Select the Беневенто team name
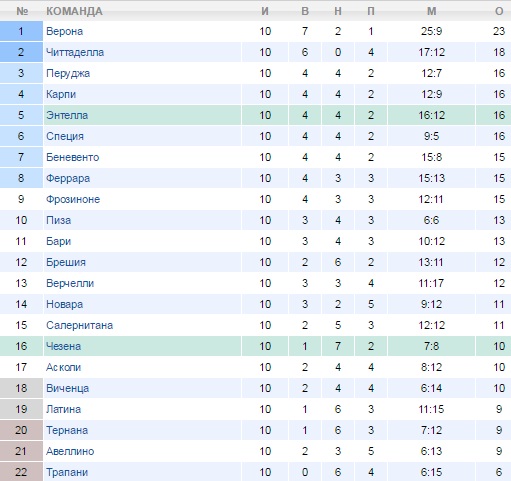 (73, 157)
